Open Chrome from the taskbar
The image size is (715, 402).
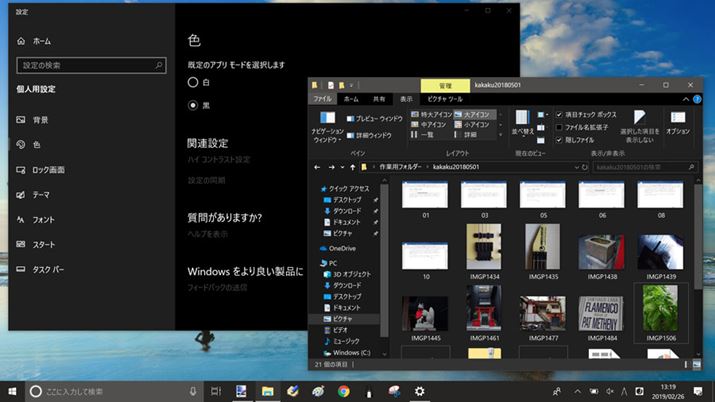coord(343,390)
